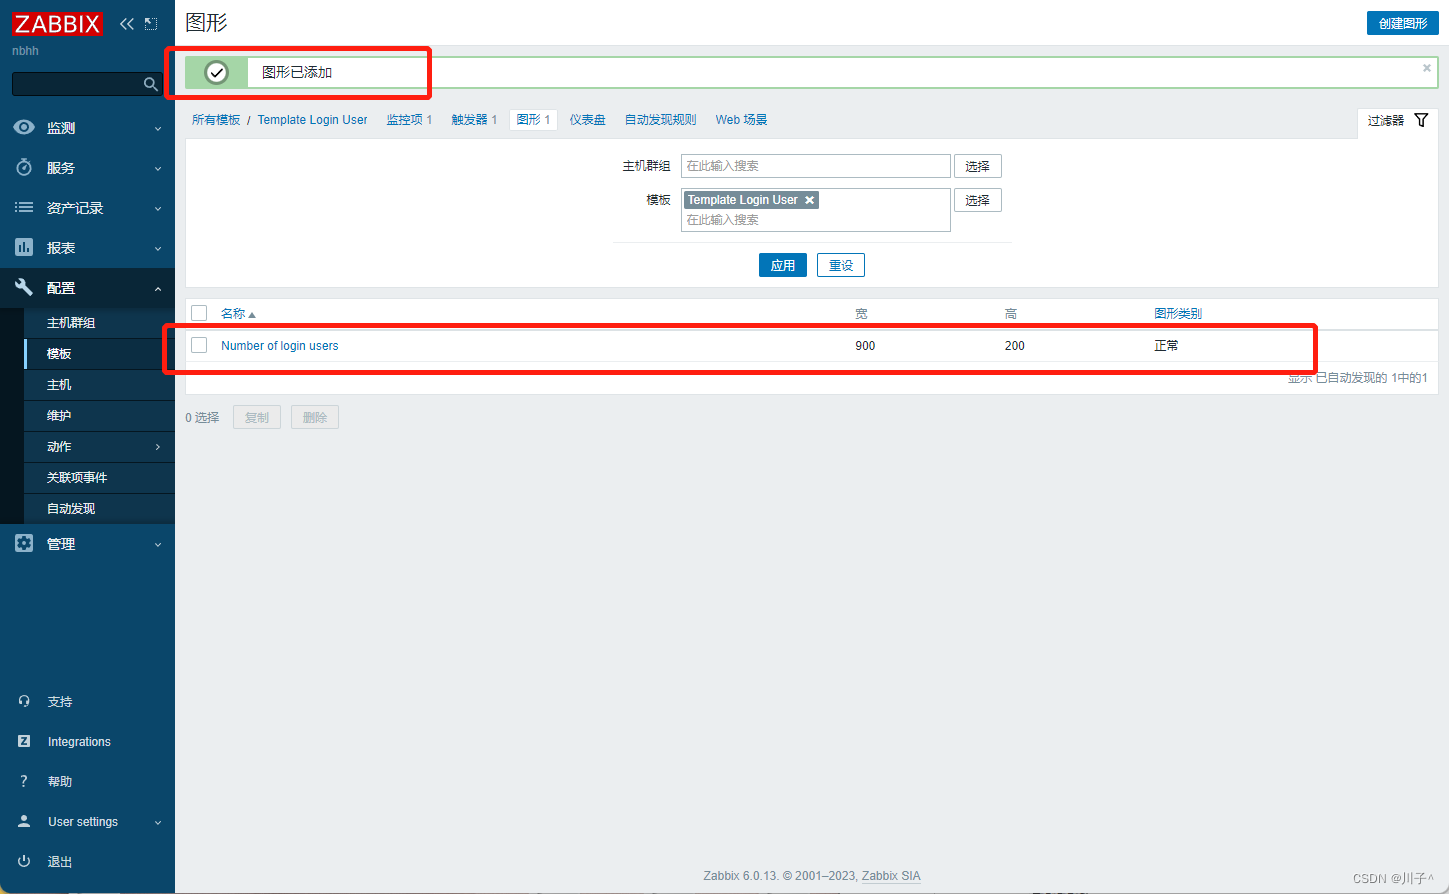Toggle the 过滤器 filter tab
The width and height of the screenshot is (1449, 894).
1397,120
